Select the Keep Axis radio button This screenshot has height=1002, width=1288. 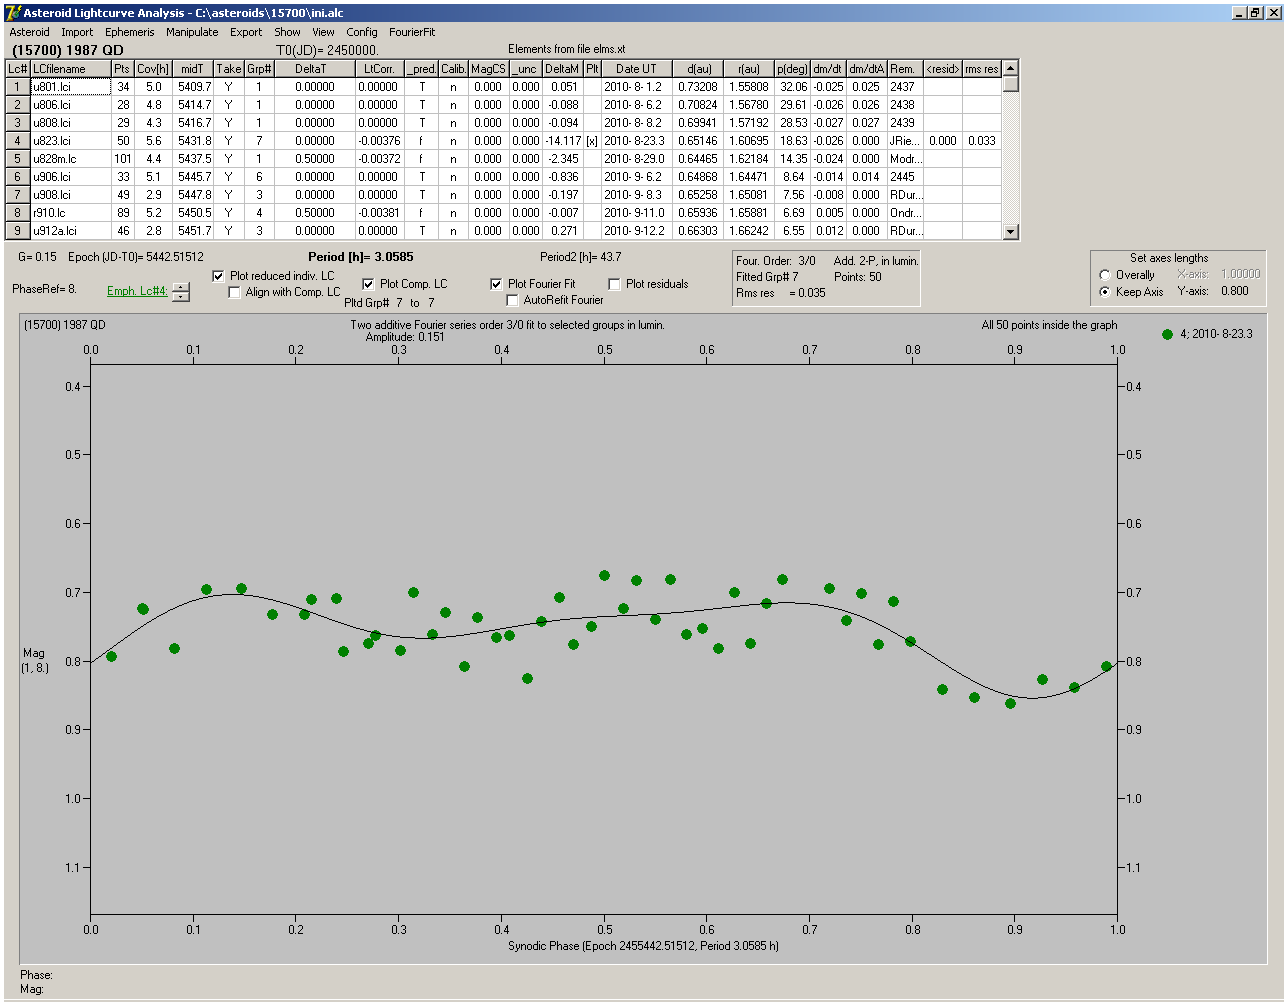(1105, 292)
